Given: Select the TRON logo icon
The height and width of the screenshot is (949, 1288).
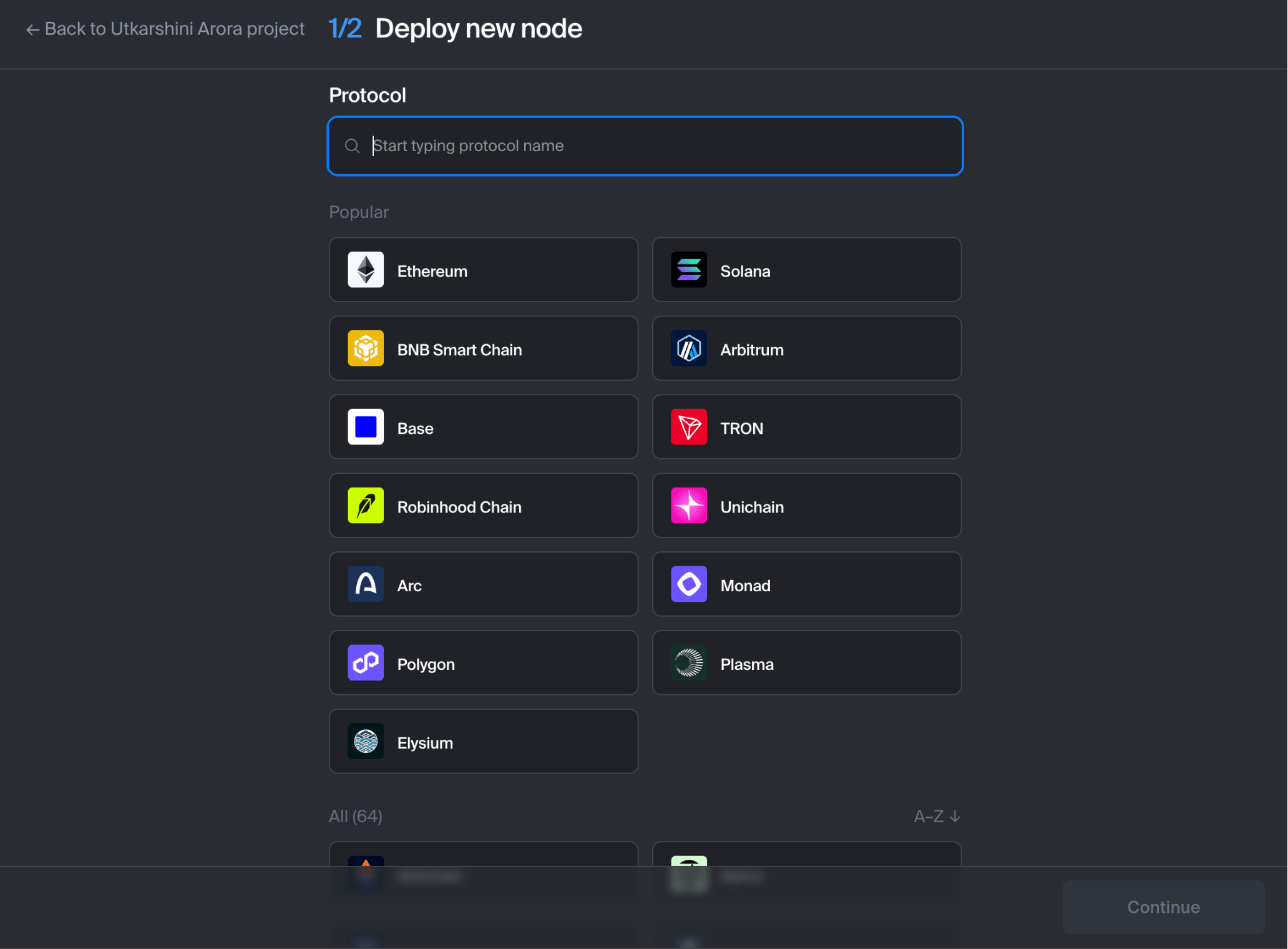Looking at the screenshot, I should pyautogui.click(x=689, y=428).
